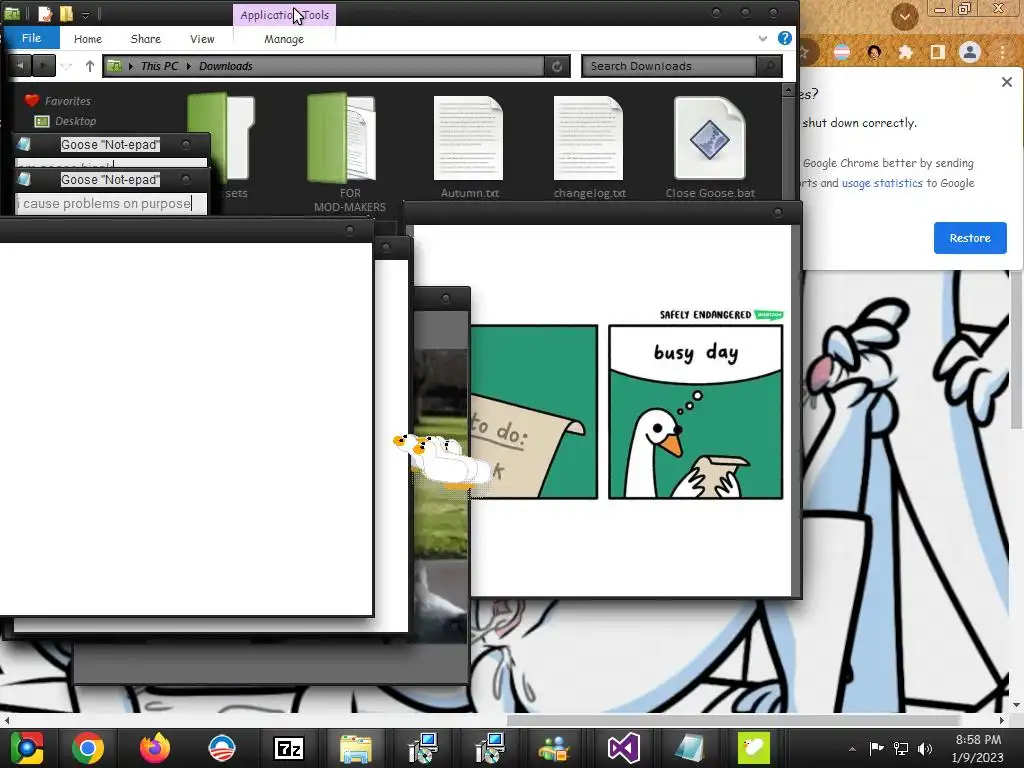Open the Chrome Extensions puzzle icon
The height and width of the screenshot is (768, 1024).
tap(905, 52)
